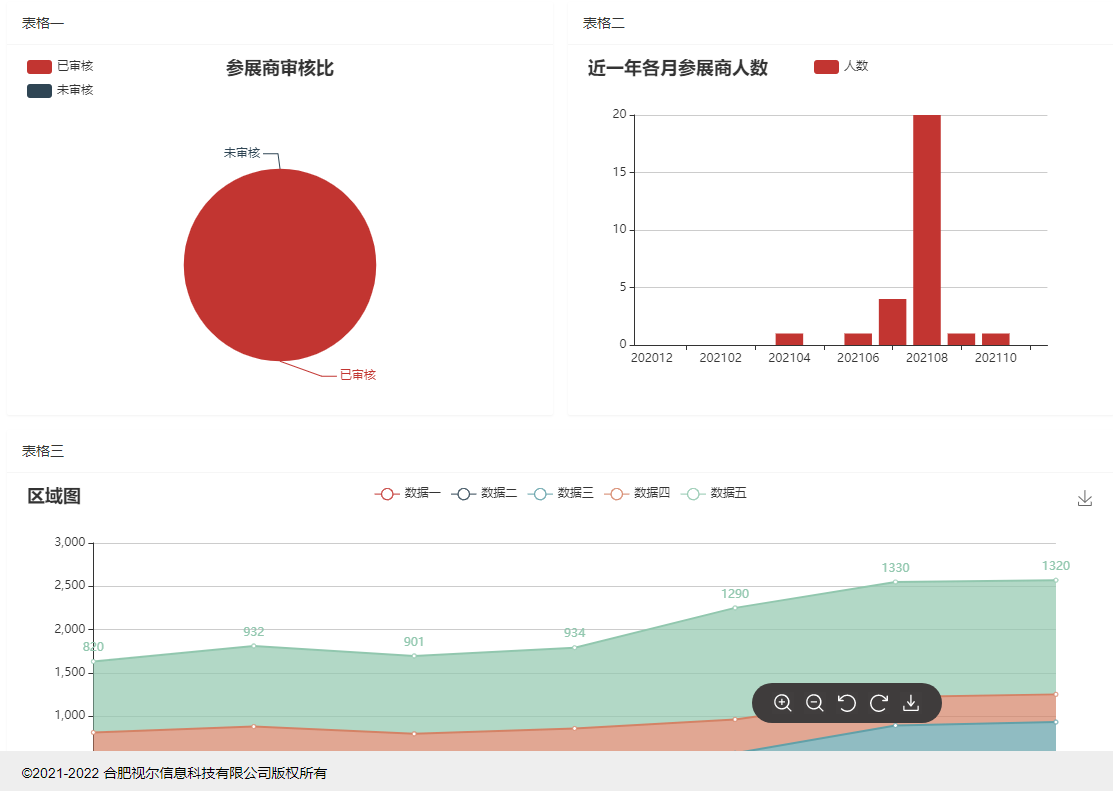Click the 1290 data point on 数据五 line
Screen dimensions: 1113x791
click(735, 607)
